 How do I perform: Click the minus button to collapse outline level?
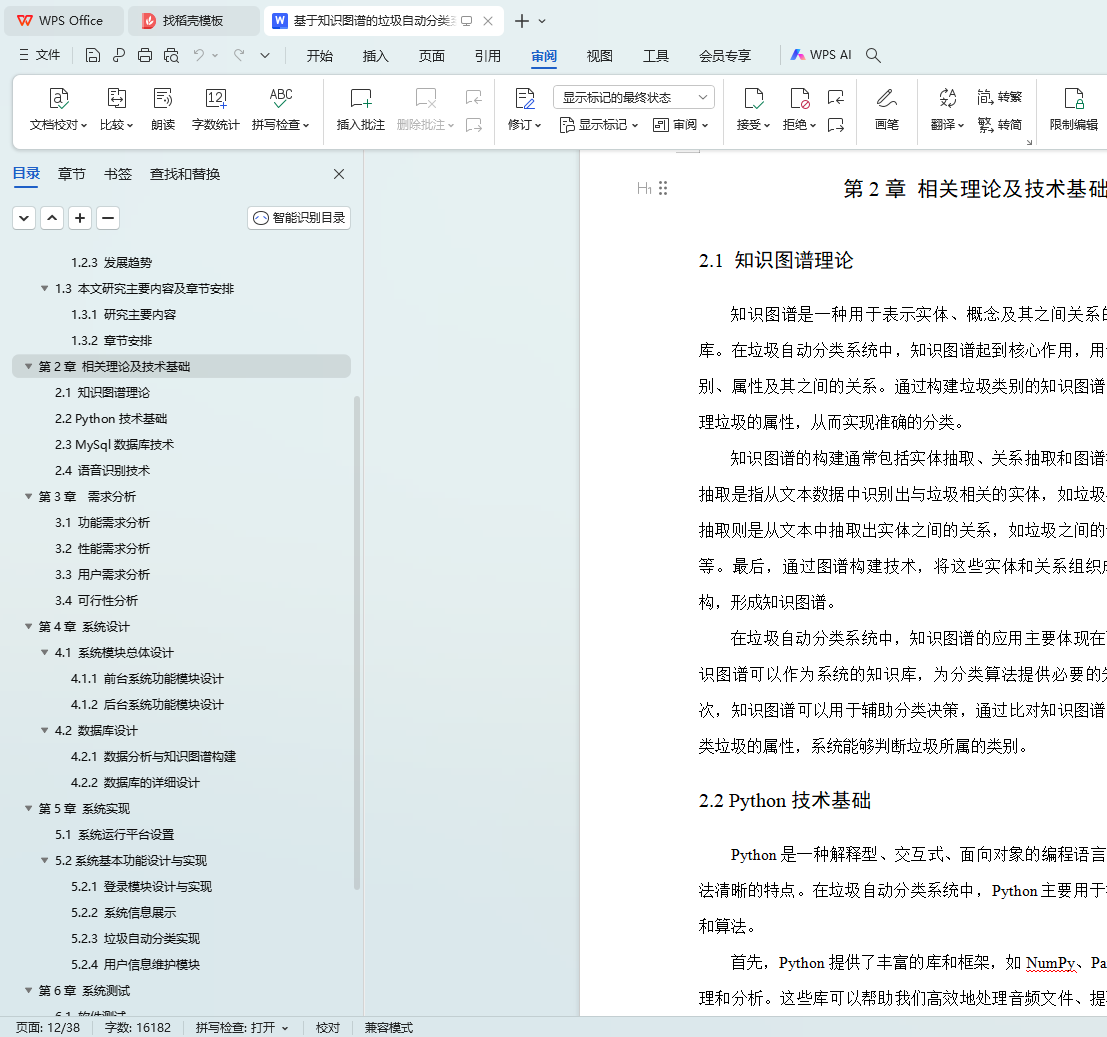(108, 218)
